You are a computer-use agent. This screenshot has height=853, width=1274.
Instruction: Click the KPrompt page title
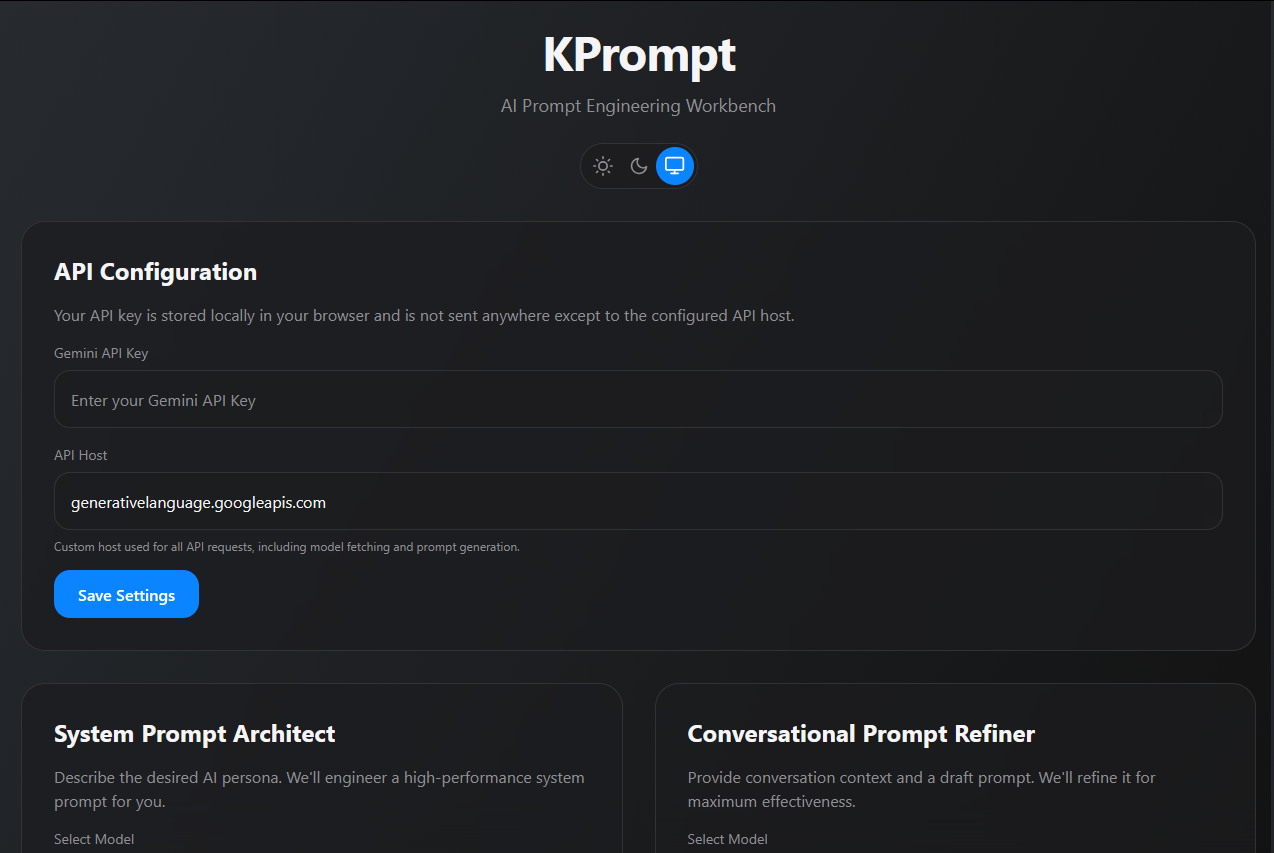pos(638,54)
